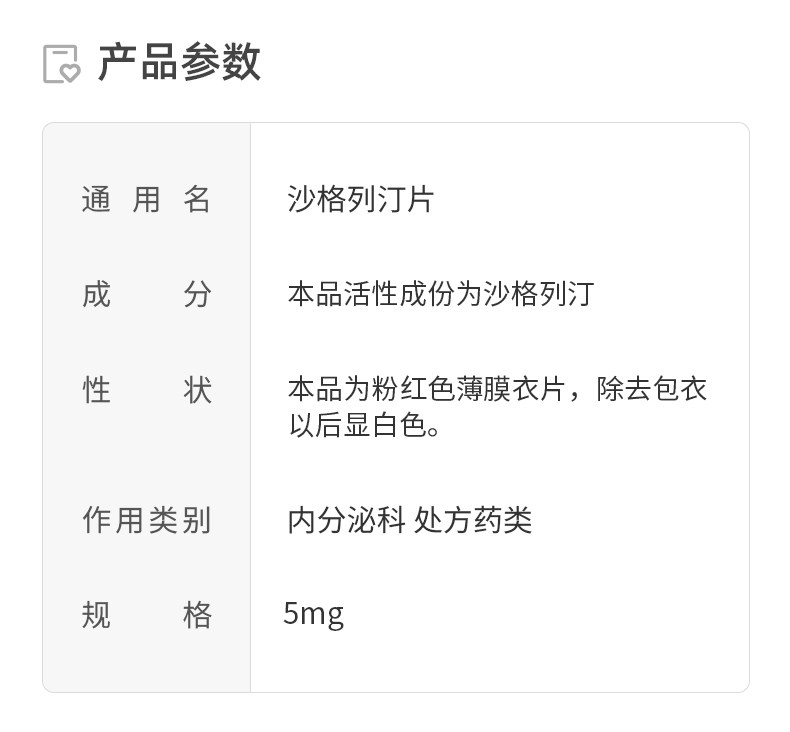Click the 处方药类 category text
Viewport: 790px width, 732px height.
(473, 520)
